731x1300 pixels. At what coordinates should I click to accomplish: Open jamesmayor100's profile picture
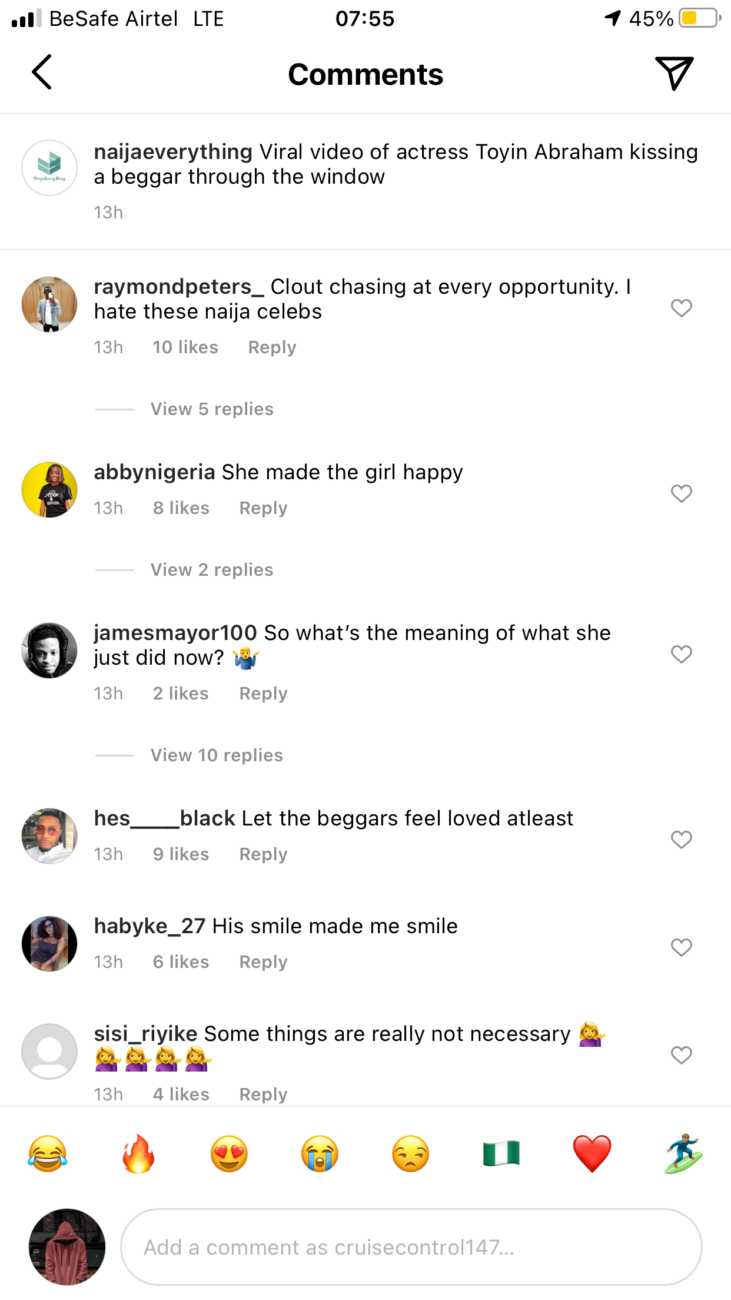click(49, 651)
